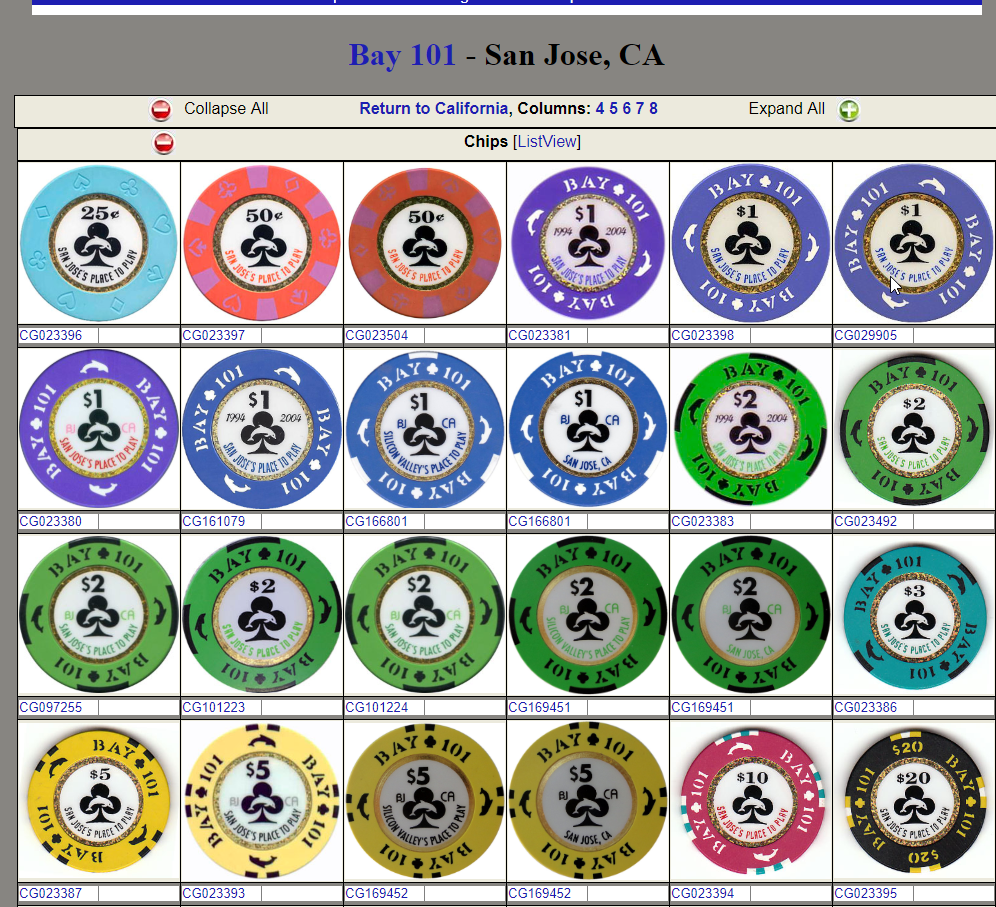Open the CG023504 catalog link

click(376, 335)
